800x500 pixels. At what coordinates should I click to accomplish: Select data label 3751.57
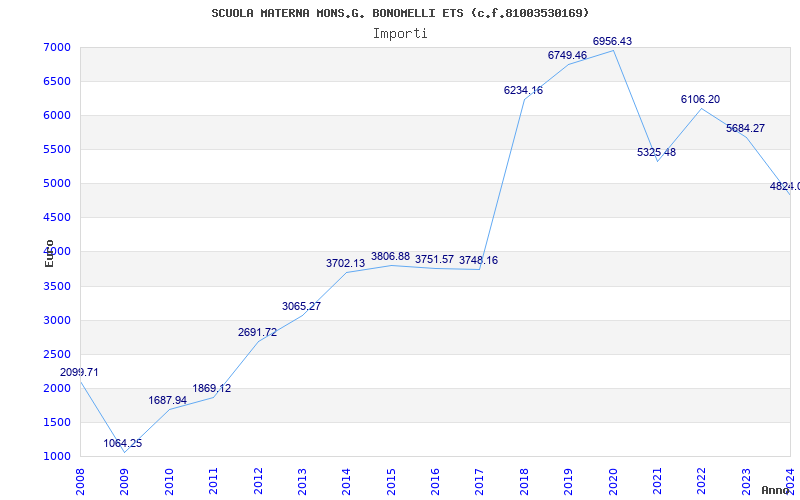(434, 260)
